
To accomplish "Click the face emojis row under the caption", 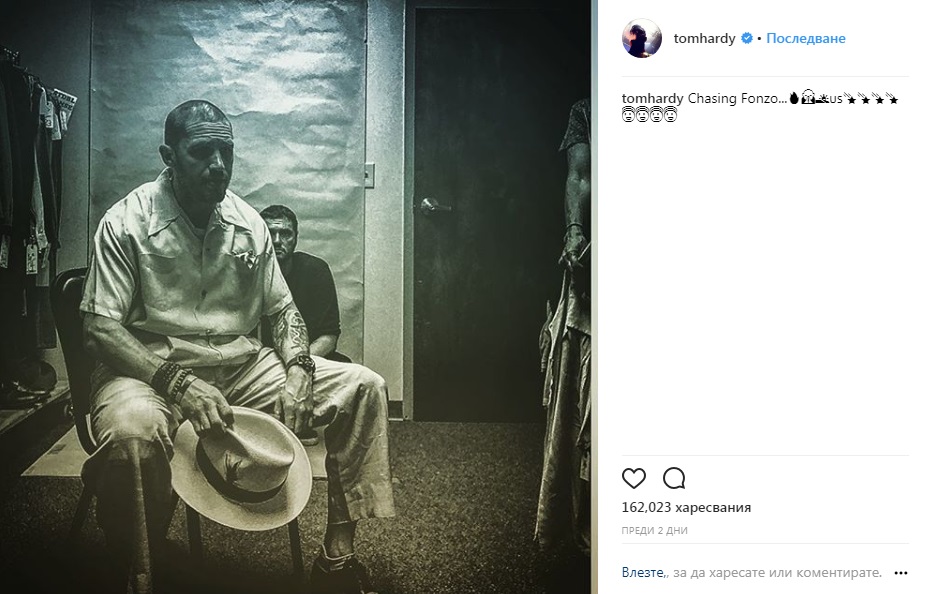I will point(649,115).
